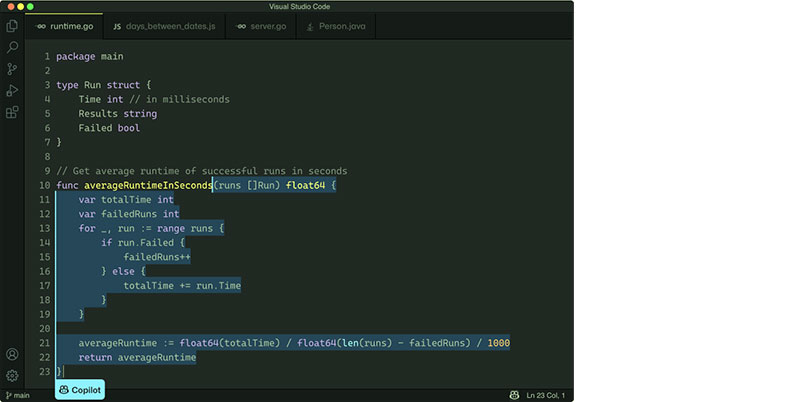Open the Accounts menu icon
The width and height of the screenshot is (800, 402).
12,354
